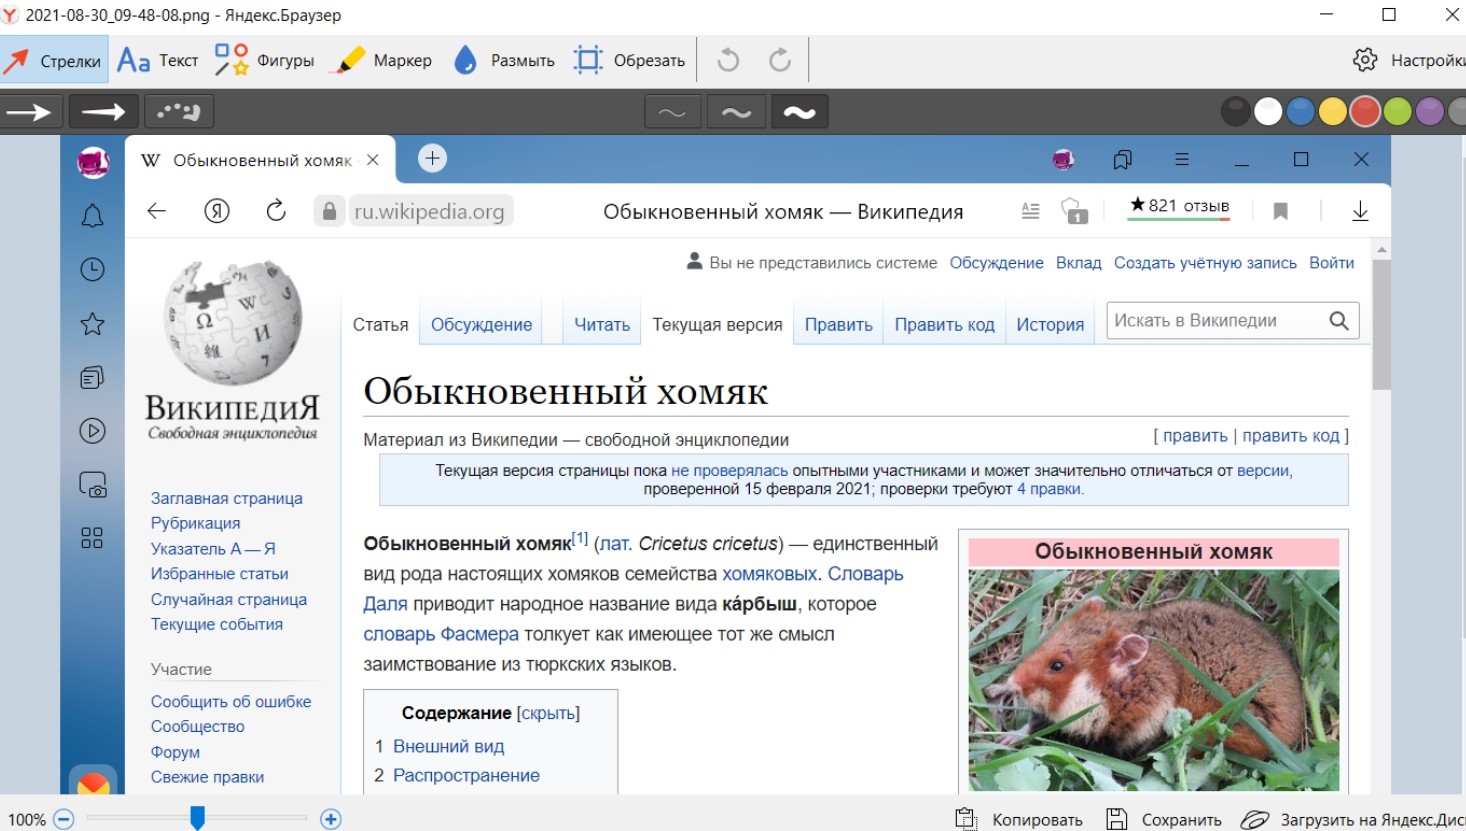
Task: Click Копировать copy button
Action: pyautogui.click(x=1019, y=819)
